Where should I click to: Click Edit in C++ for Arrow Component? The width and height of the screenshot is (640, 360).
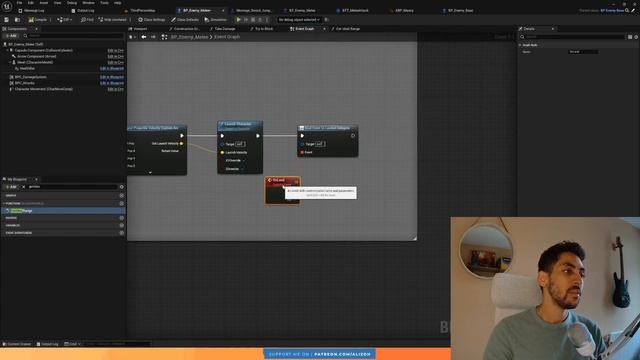point(116,56)
